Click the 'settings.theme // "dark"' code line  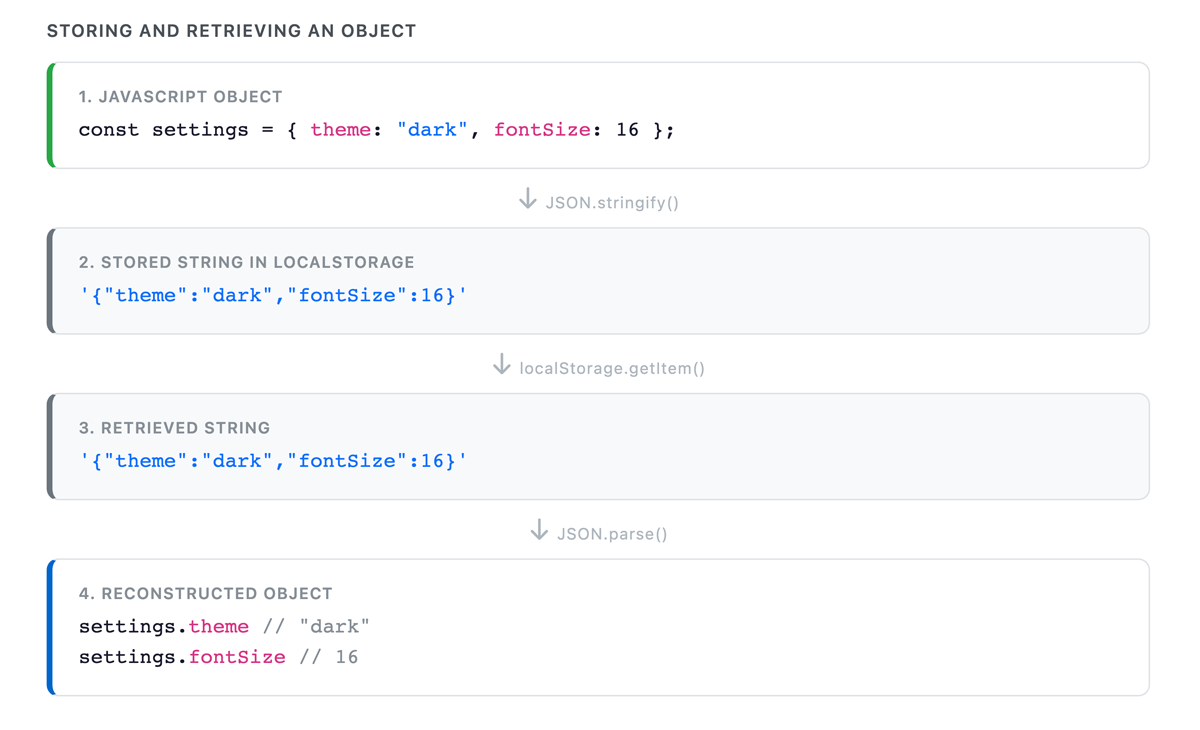point(225,627)
